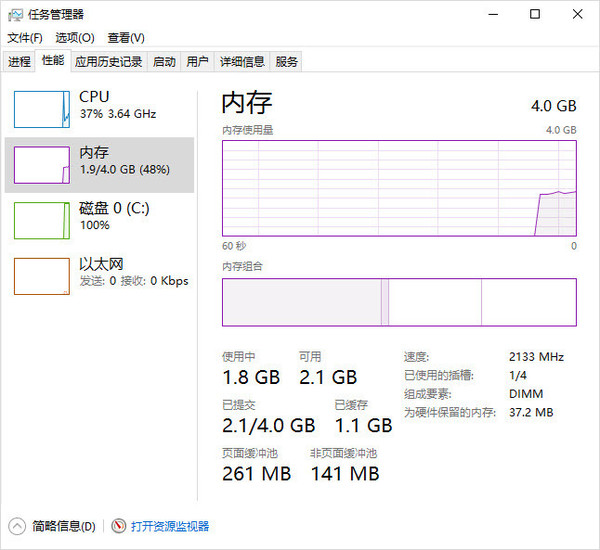This screenshot has height=550, width=600.
Task: Switch to the 应用历史记录 tab
Action: (x=108, y=62)
